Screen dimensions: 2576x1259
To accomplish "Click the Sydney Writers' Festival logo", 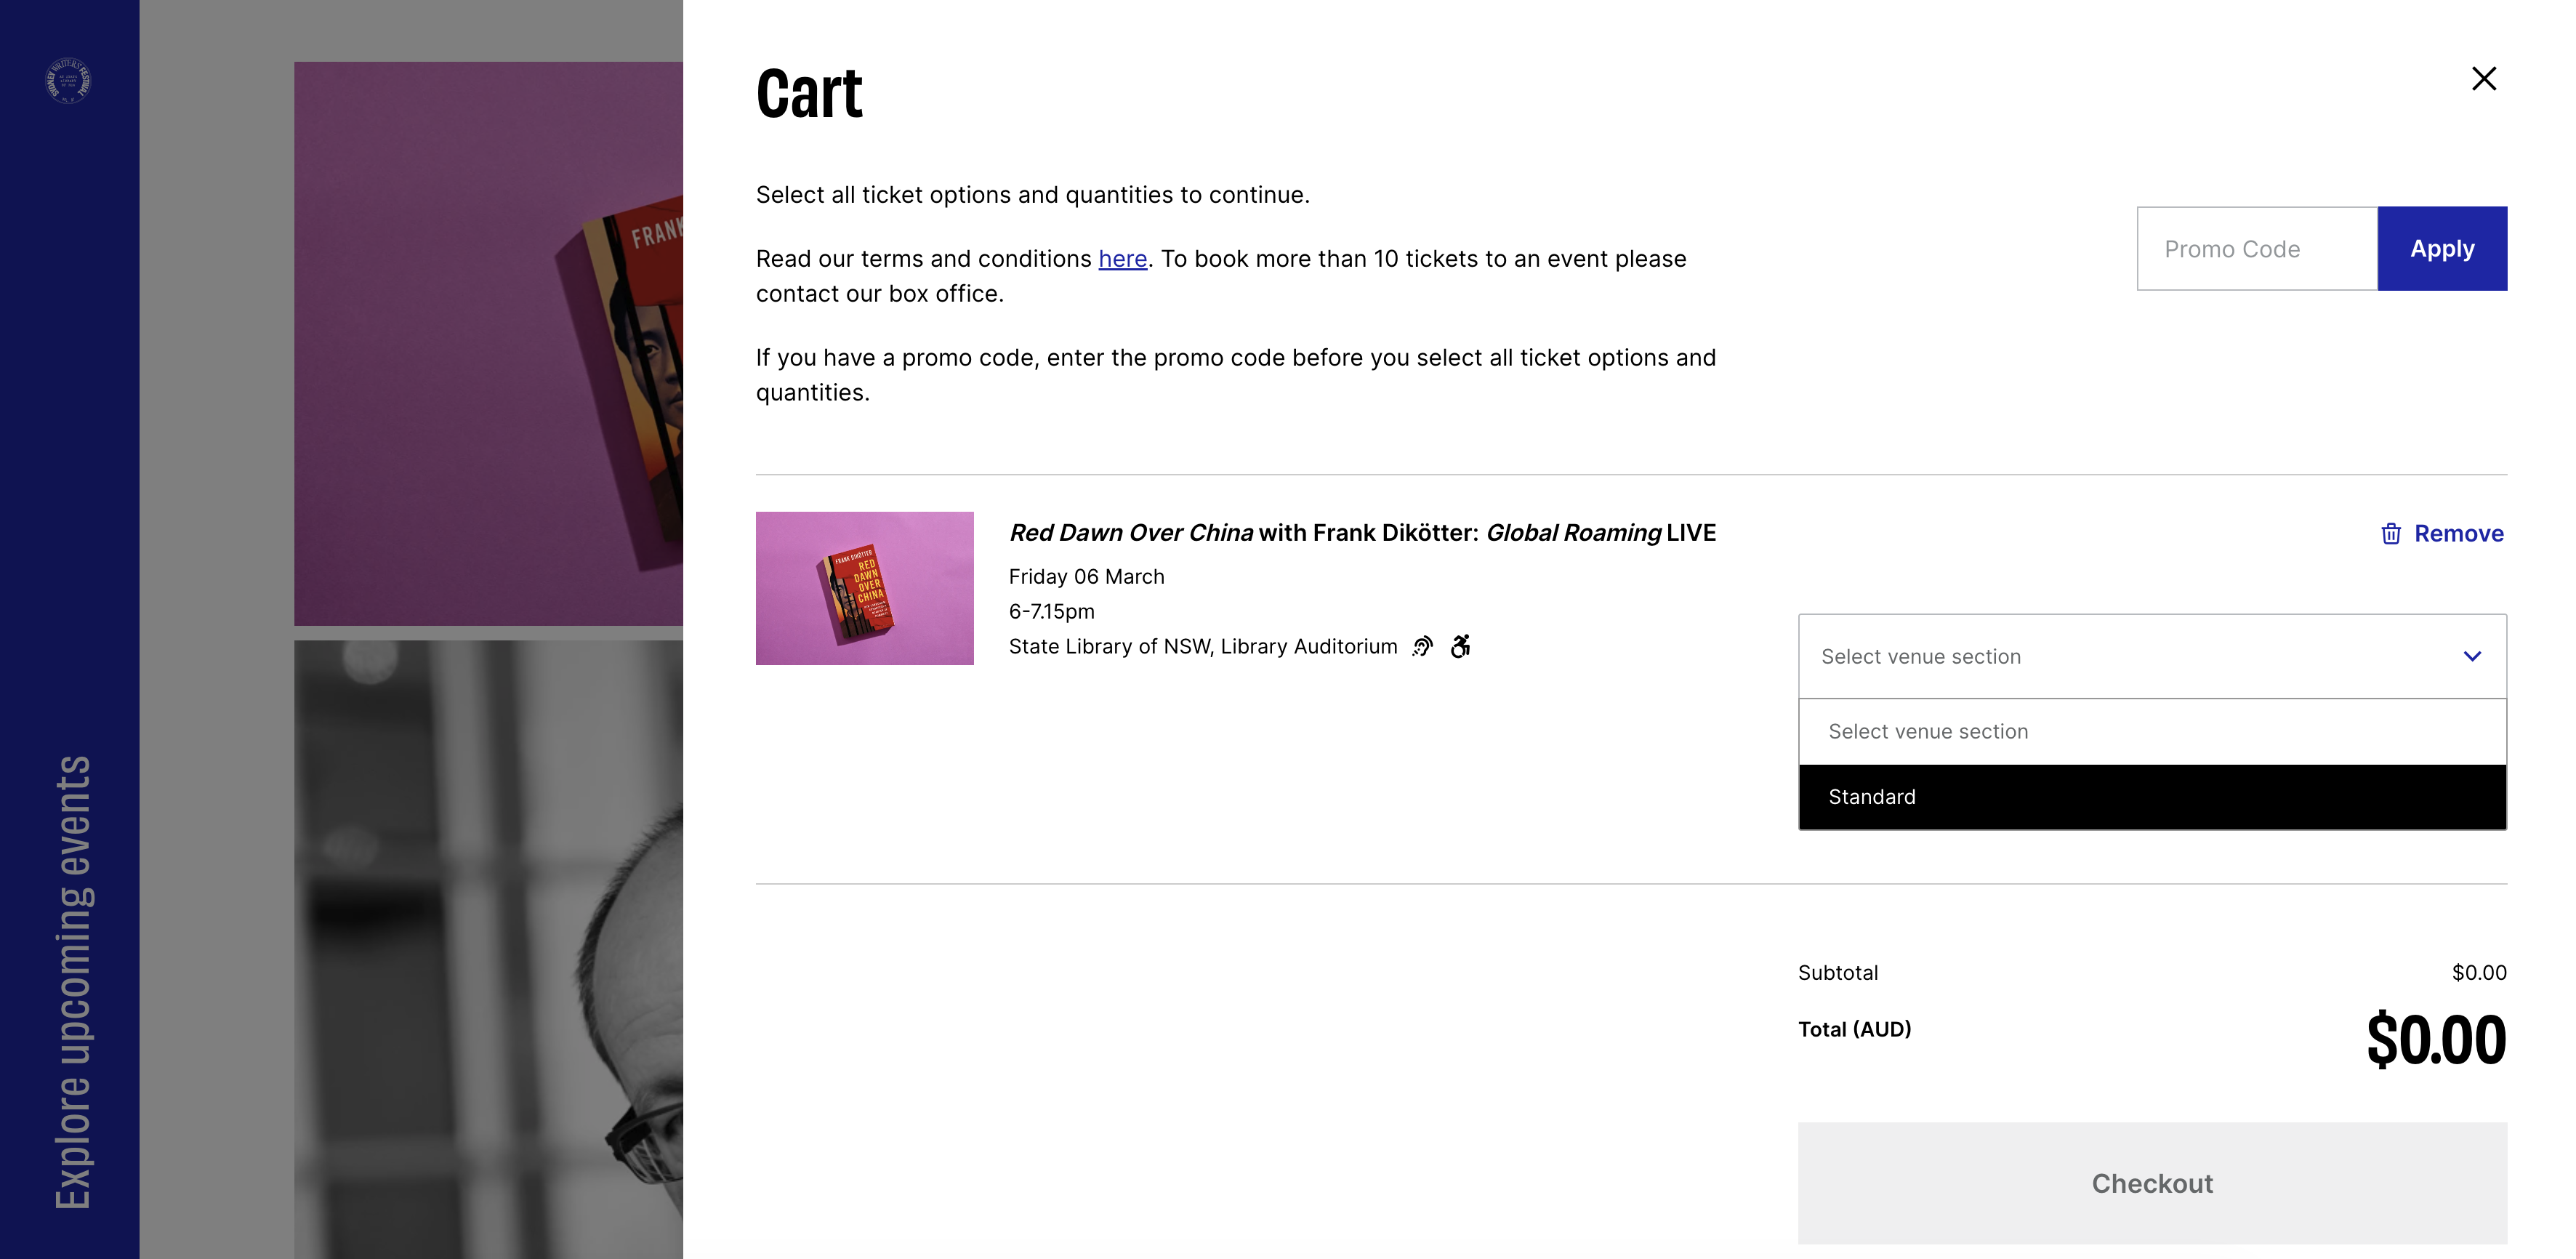I will tap(68, 80).
